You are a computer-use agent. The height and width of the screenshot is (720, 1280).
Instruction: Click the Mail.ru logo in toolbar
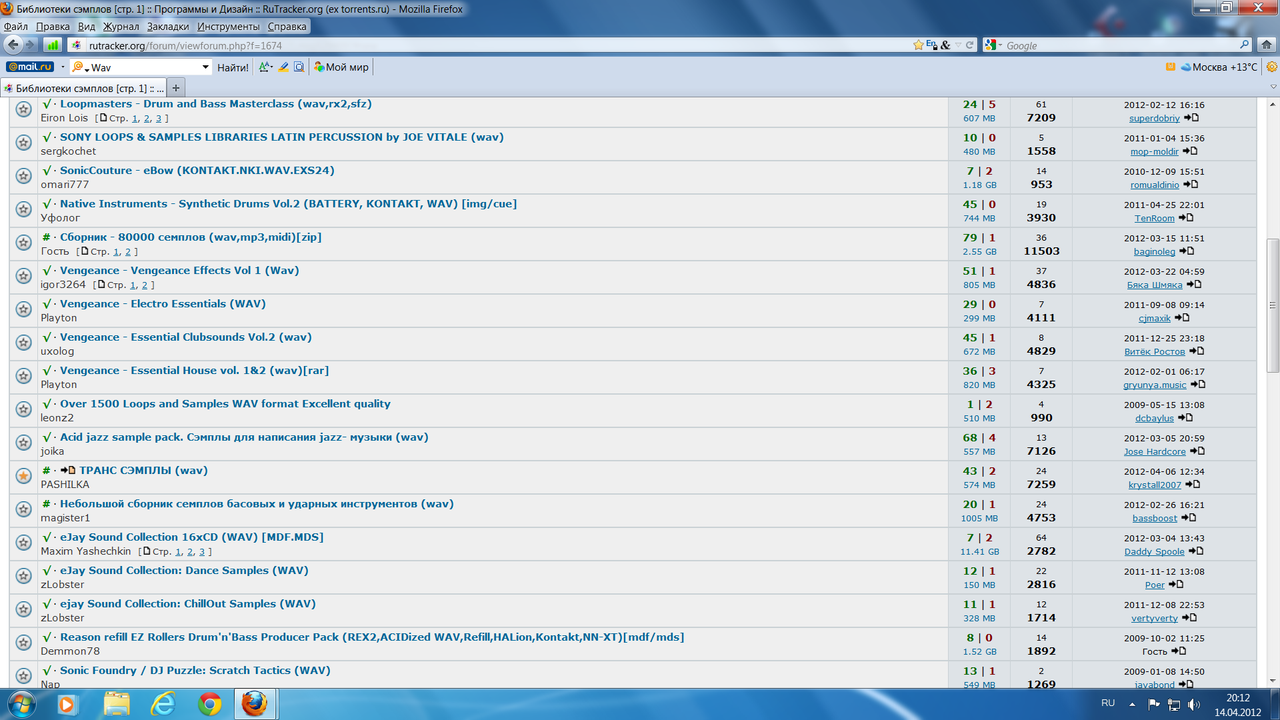pyautogui.click(x=28, y=67)
